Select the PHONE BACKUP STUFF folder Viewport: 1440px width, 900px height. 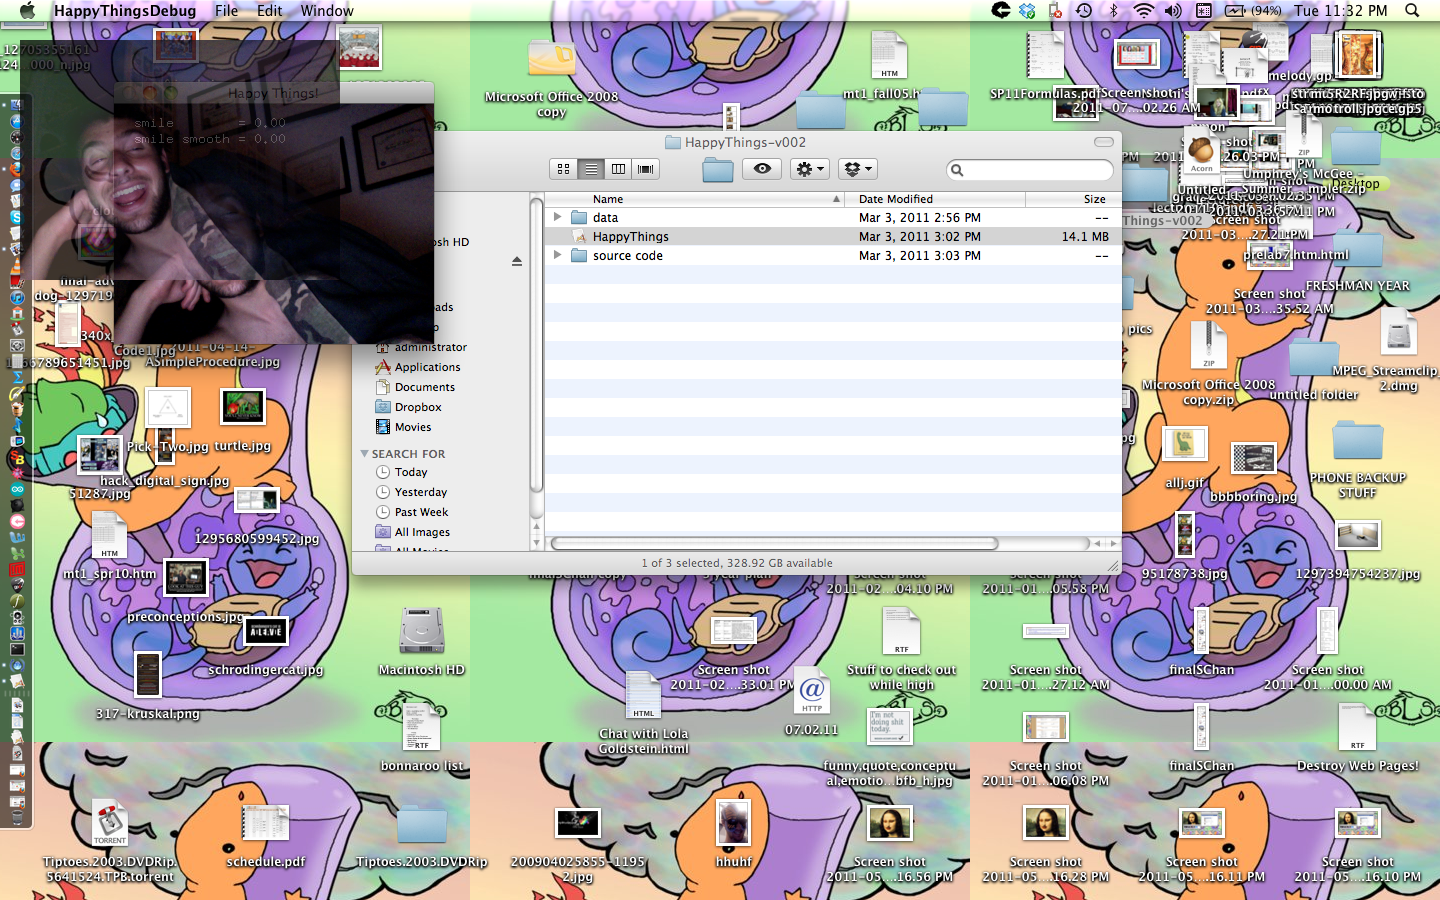click(1357, 440)
